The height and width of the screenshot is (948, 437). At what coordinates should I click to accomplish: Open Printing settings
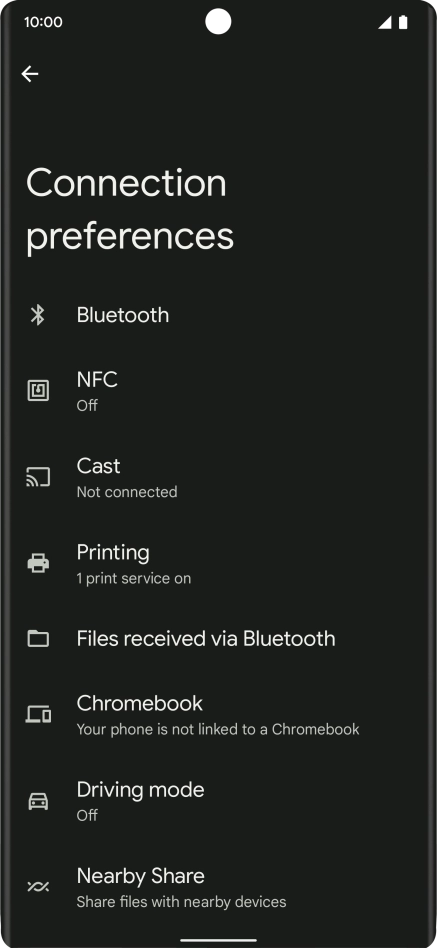click(218, 563)
